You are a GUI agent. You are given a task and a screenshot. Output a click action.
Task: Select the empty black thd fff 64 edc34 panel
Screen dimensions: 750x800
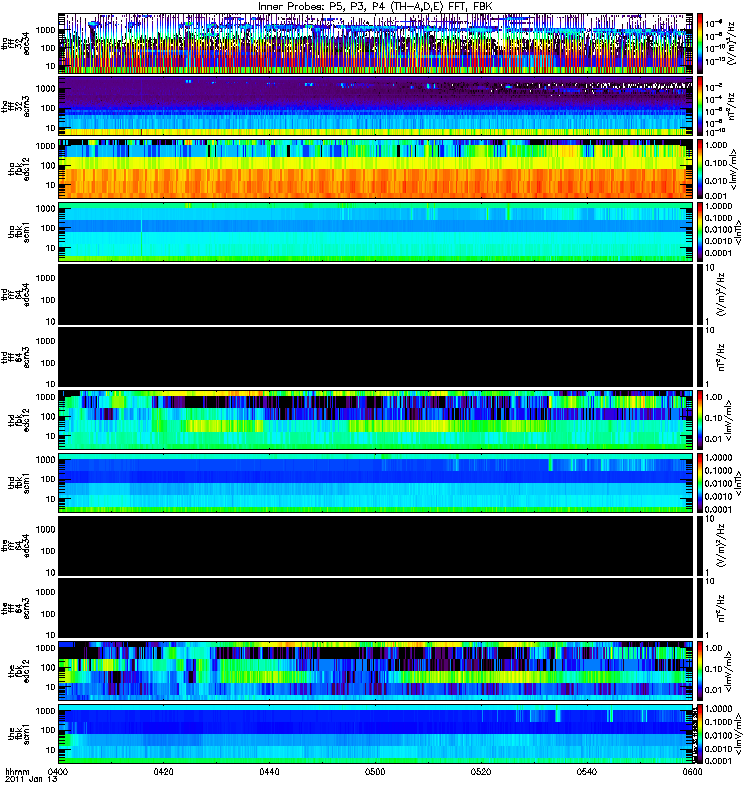pos(376,295)
